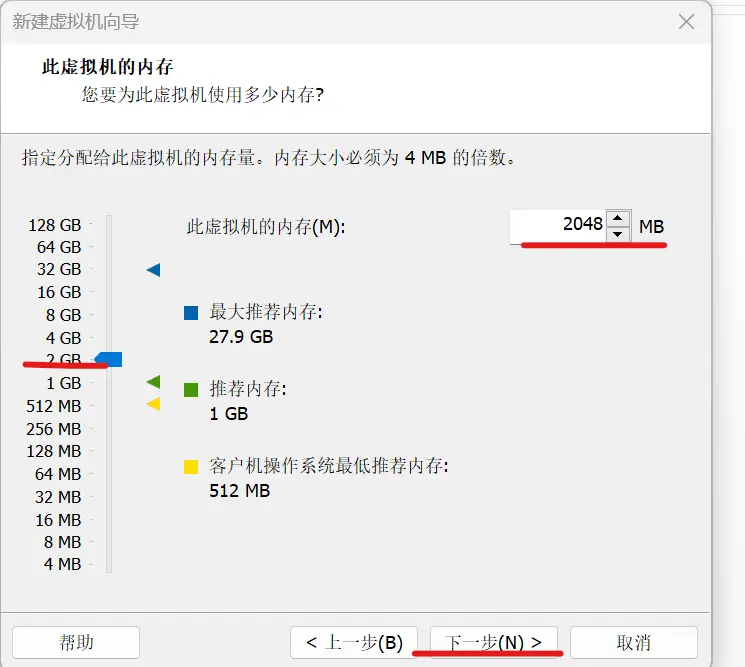Click the green 推荐内存 legend square
Screen dimensions: 745x667
pos(191,390)
